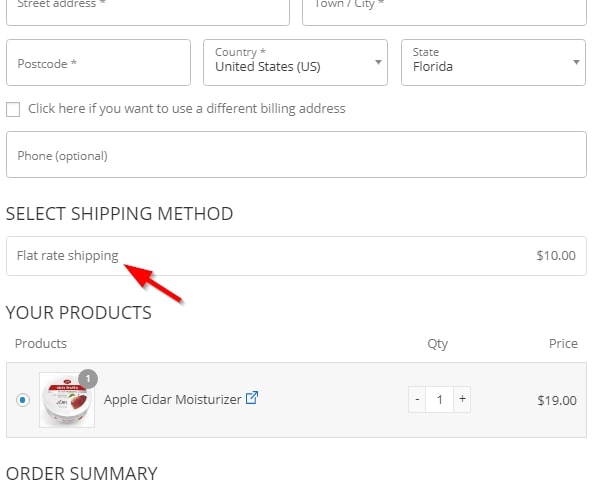This screenshot has width=607, height=485.
Task: Decrease quantity with the minus button
Action: (x=417, y=399)
